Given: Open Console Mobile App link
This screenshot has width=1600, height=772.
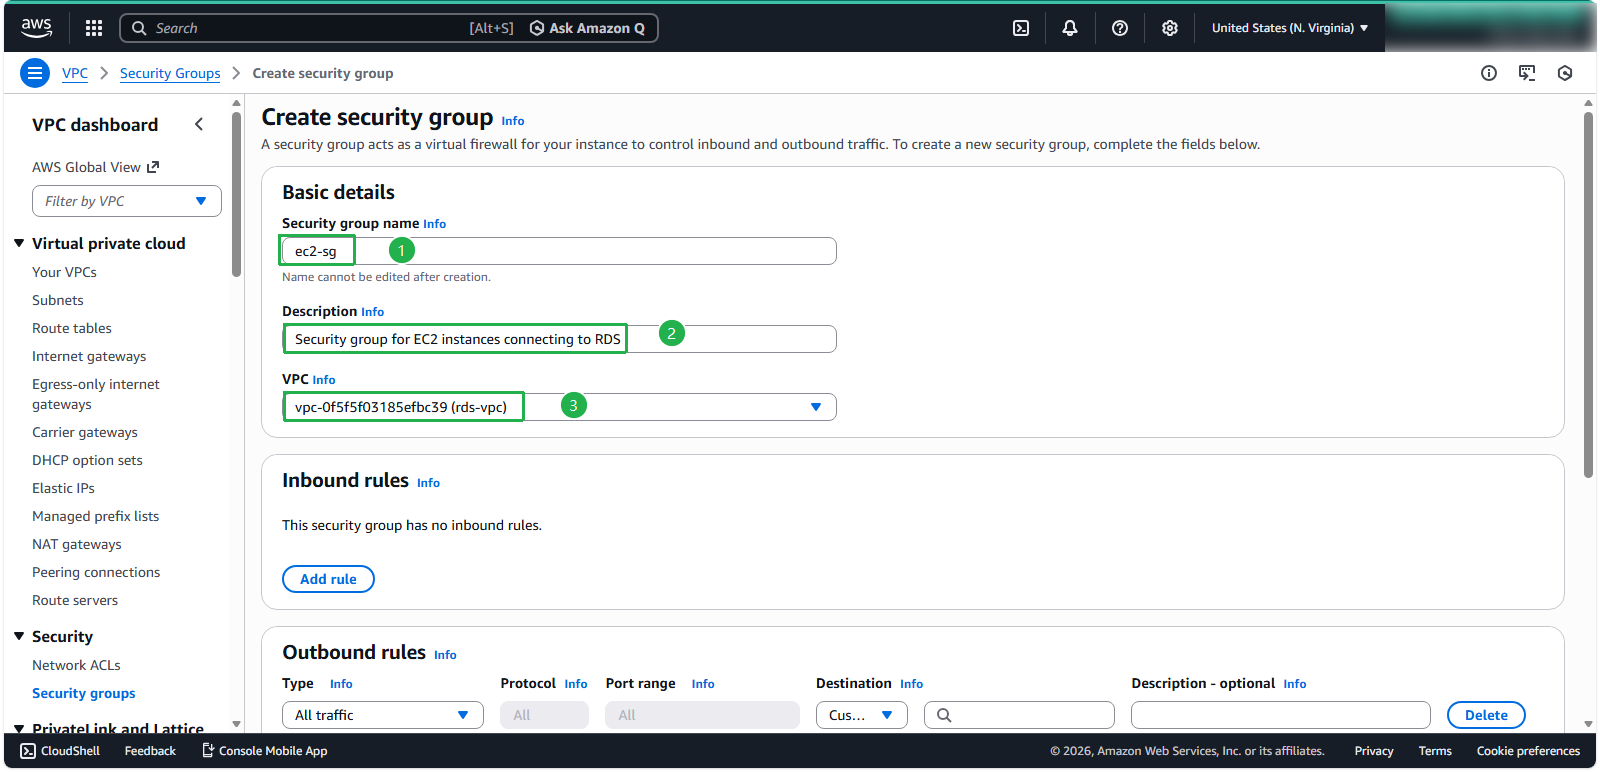Looking at the screenshot, I should tap(265, 751).
